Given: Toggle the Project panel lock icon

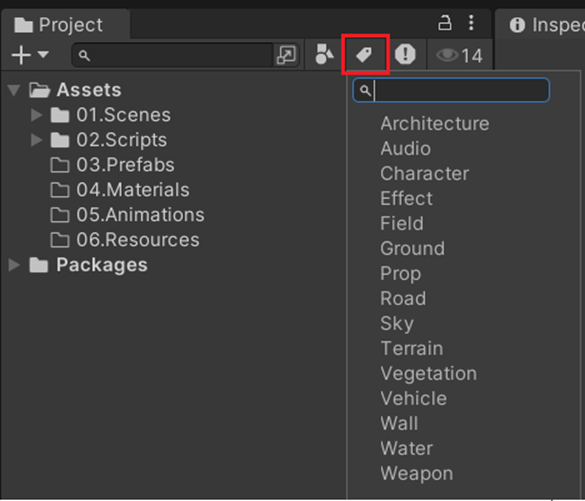Looking at the screenshot, I should click(x=444, y=23).
